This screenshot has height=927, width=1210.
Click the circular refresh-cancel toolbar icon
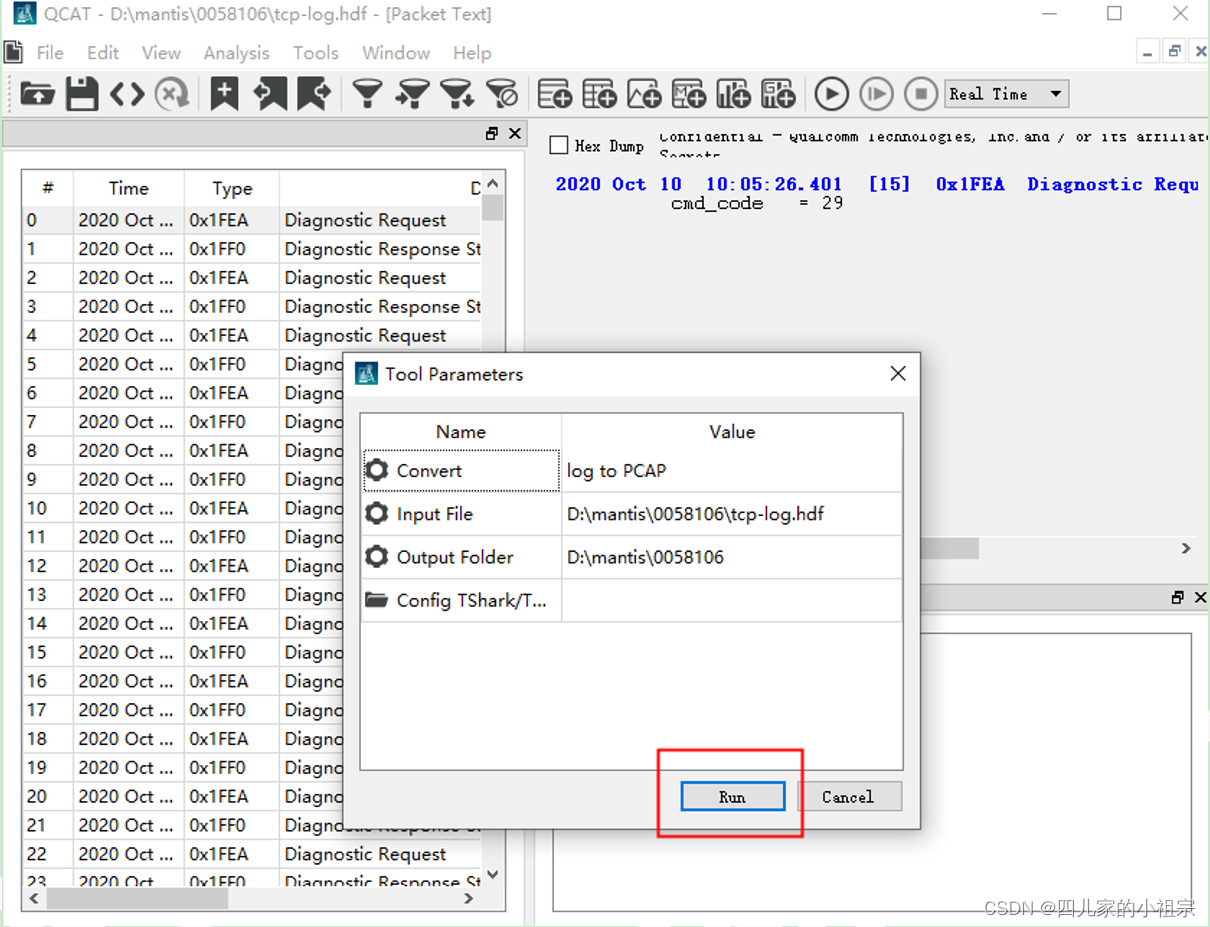(x=172, y=94)
